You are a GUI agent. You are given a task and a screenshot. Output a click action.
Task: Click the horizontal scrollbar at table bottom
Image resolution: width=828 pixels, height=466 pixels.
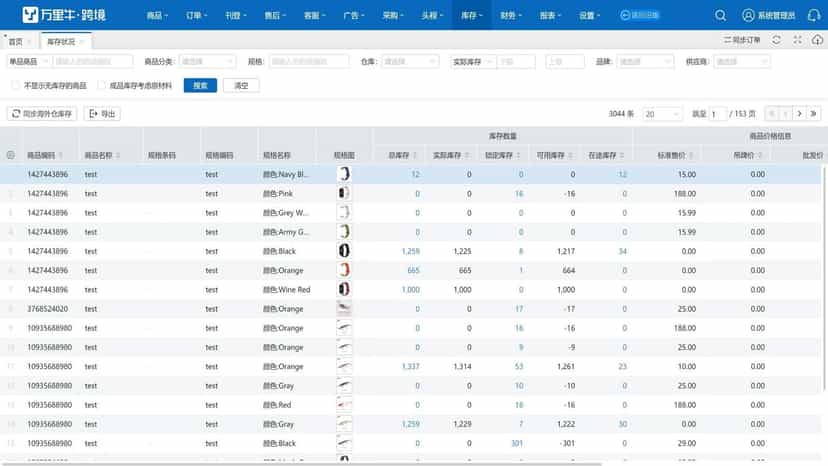point(301,464)
